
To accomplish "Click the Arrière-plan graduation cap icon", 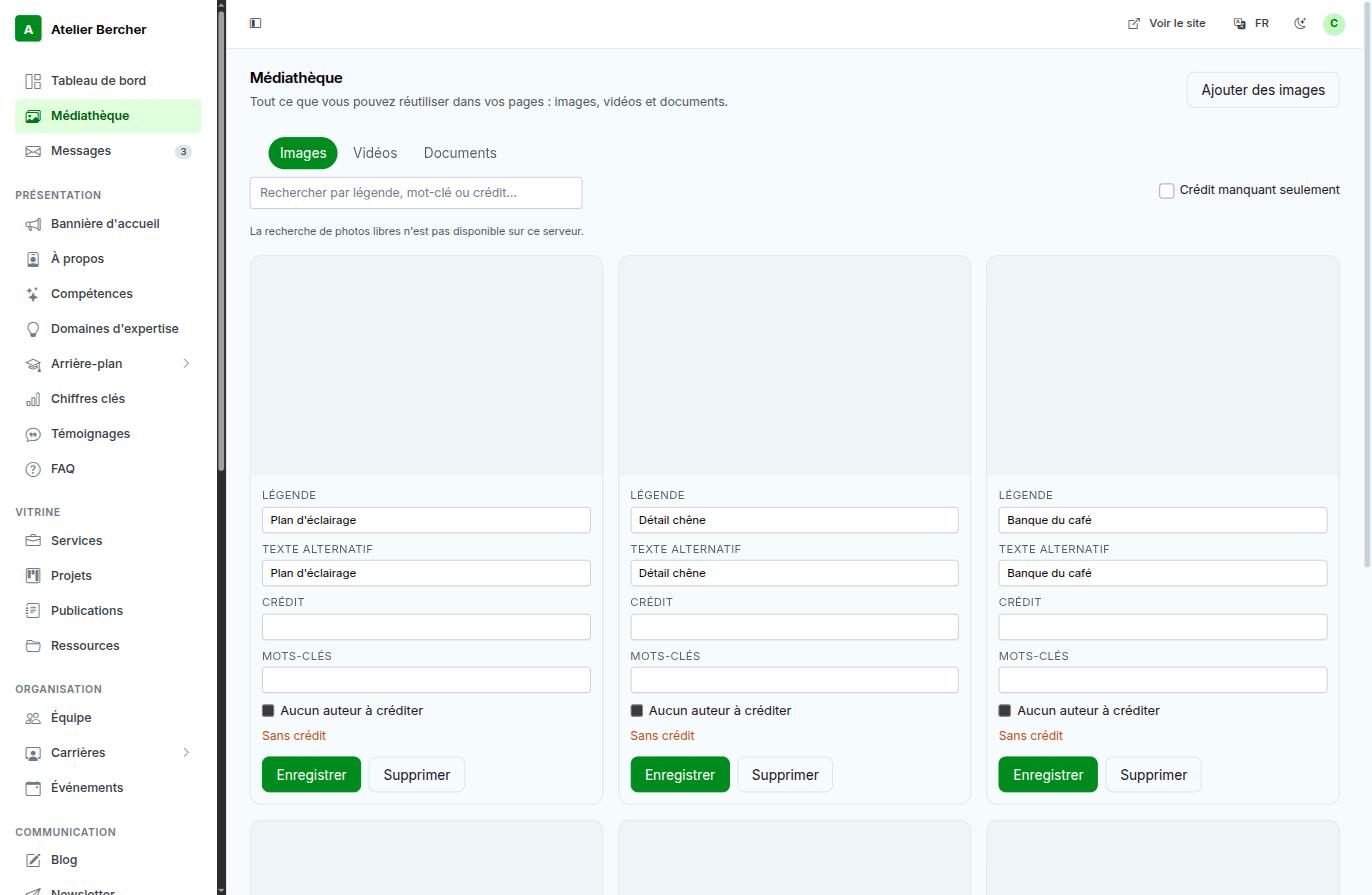I will pyautogui.click(x=33, y=364).
